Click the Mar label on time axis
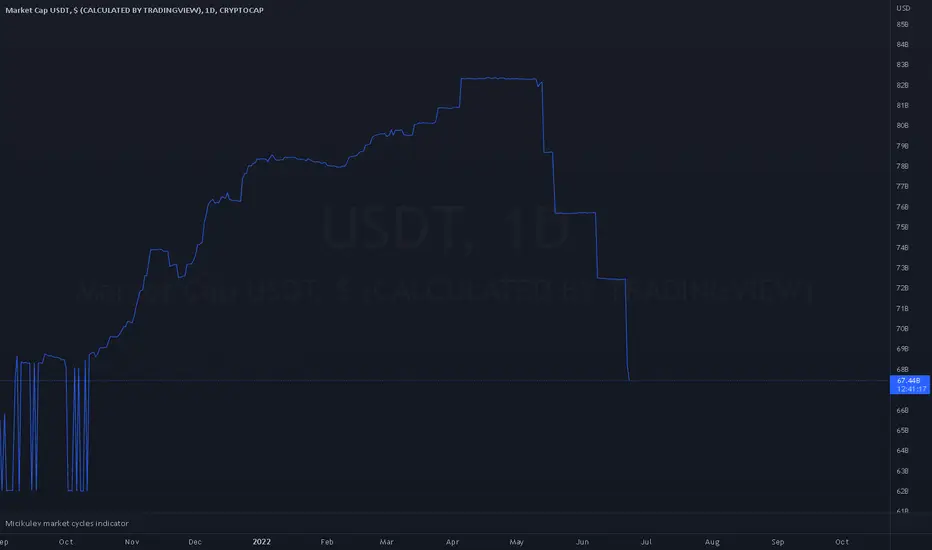This screenshot has width=932, height=550. click(x=386, y=542)
